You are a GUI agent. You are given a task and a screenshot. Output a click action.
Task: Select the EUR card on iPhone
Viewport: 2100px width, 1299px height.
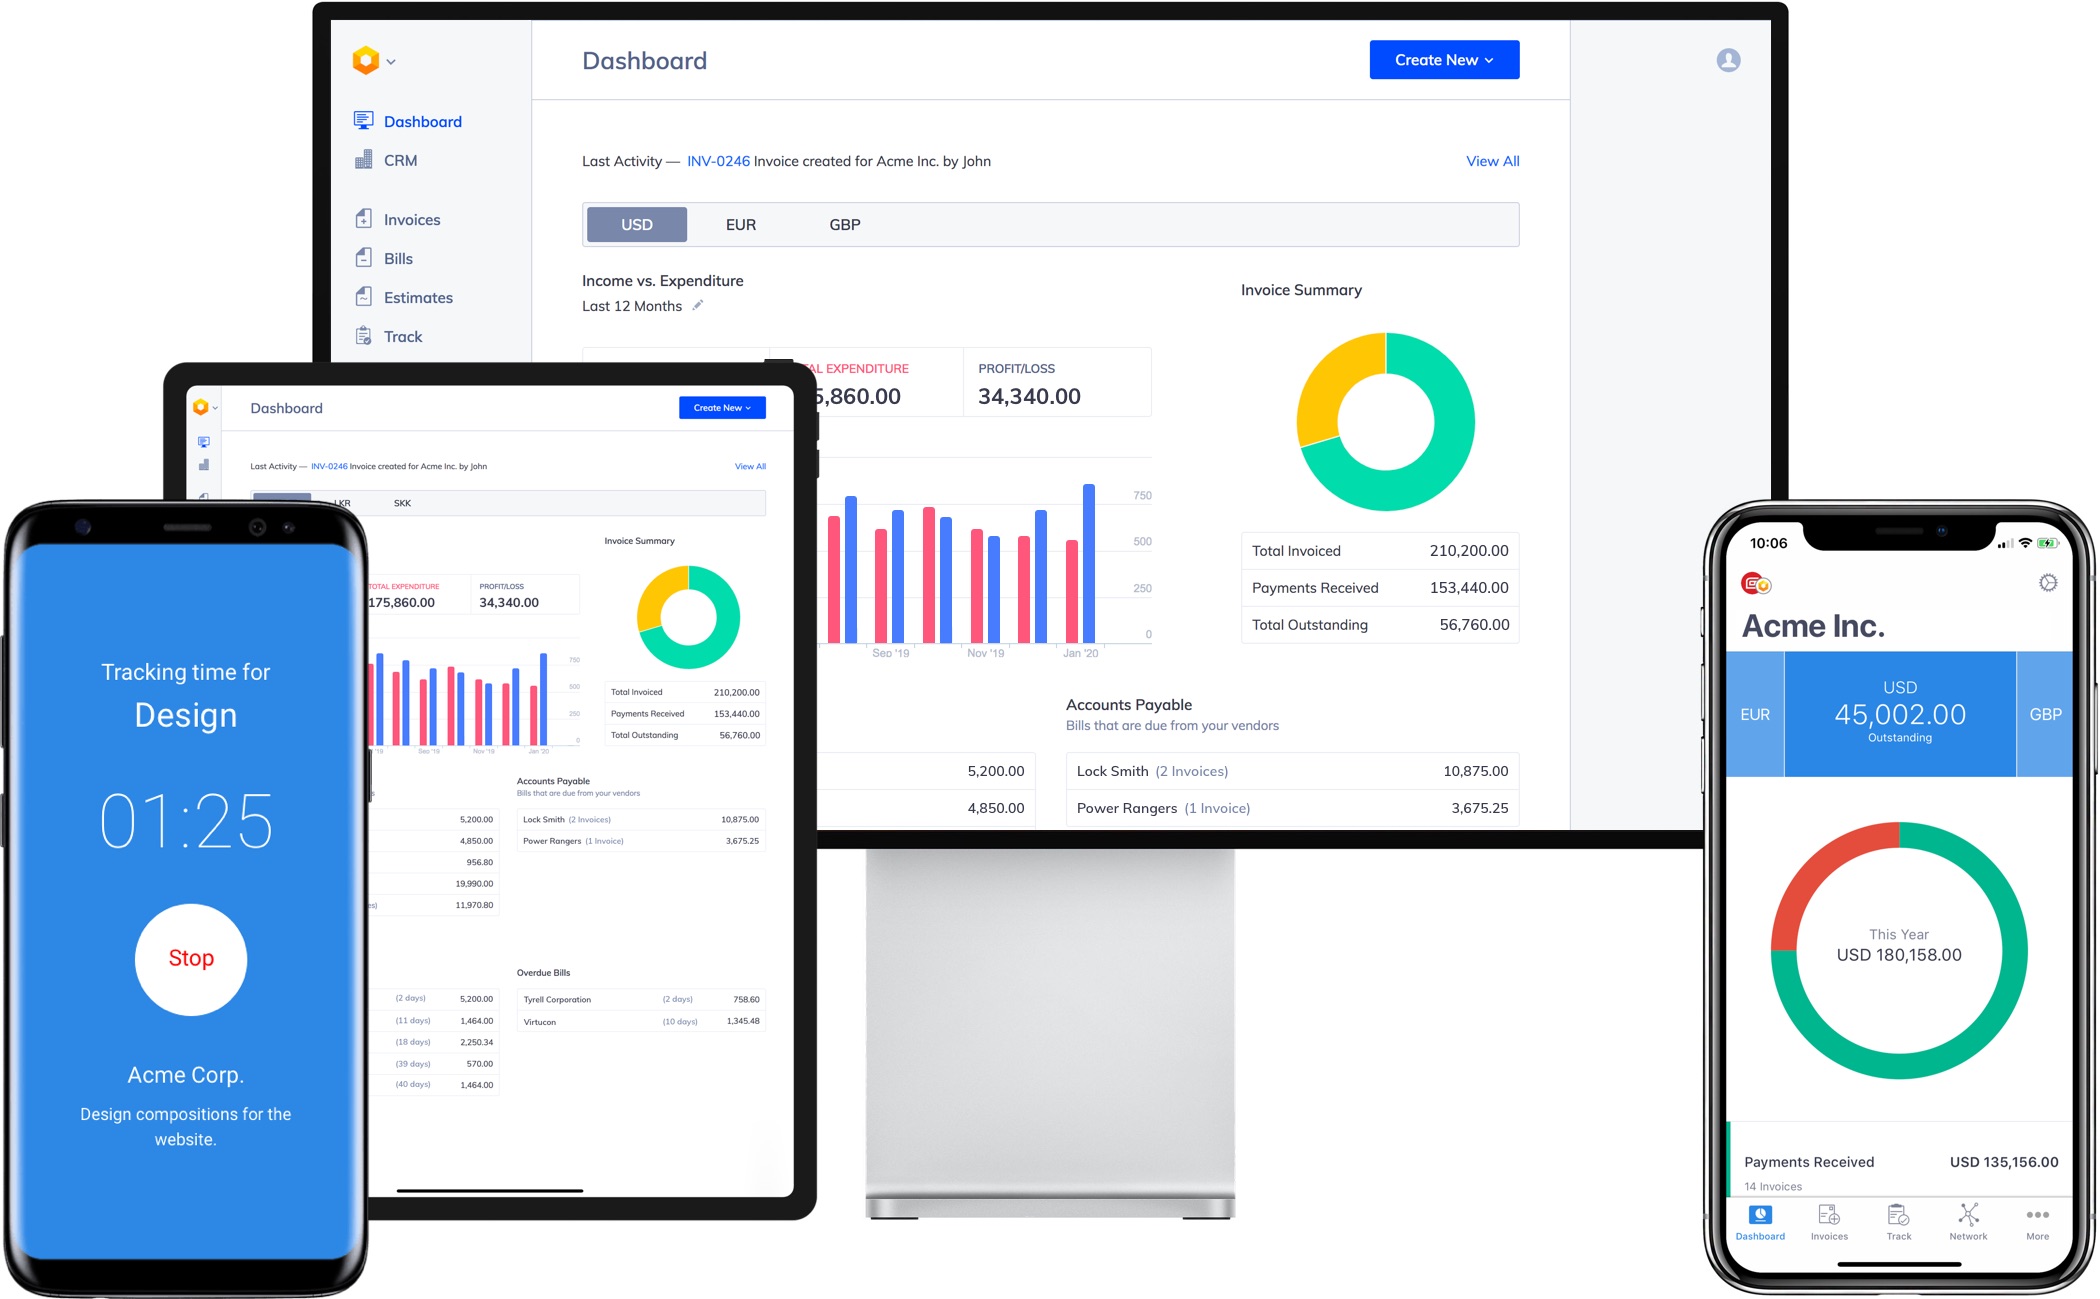pos(1755,714)
